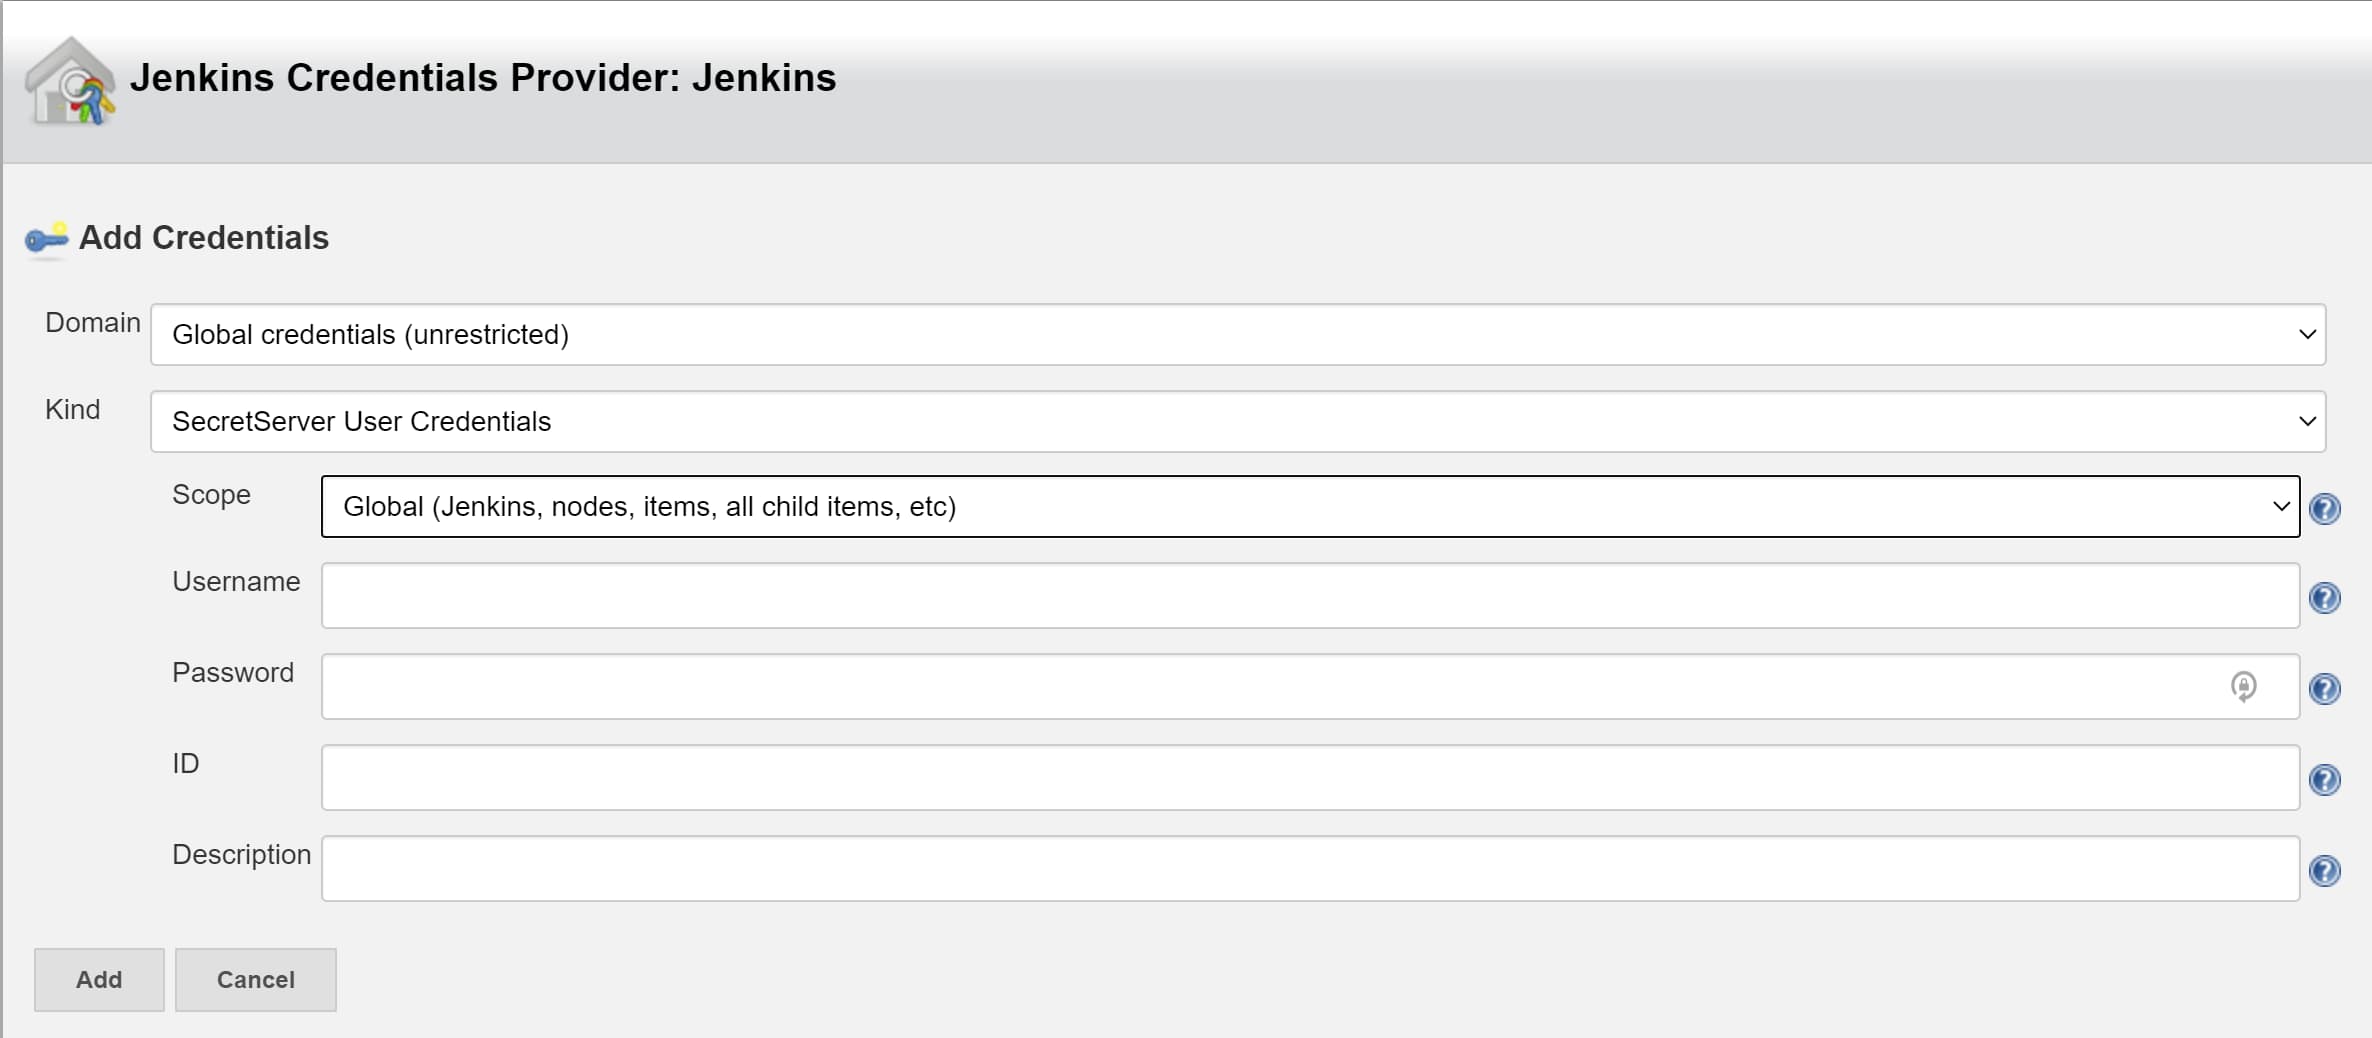The height and width of the screenshot is (1038, 2372).
Task: Click the Scope field label
Action: coord(211,495)
